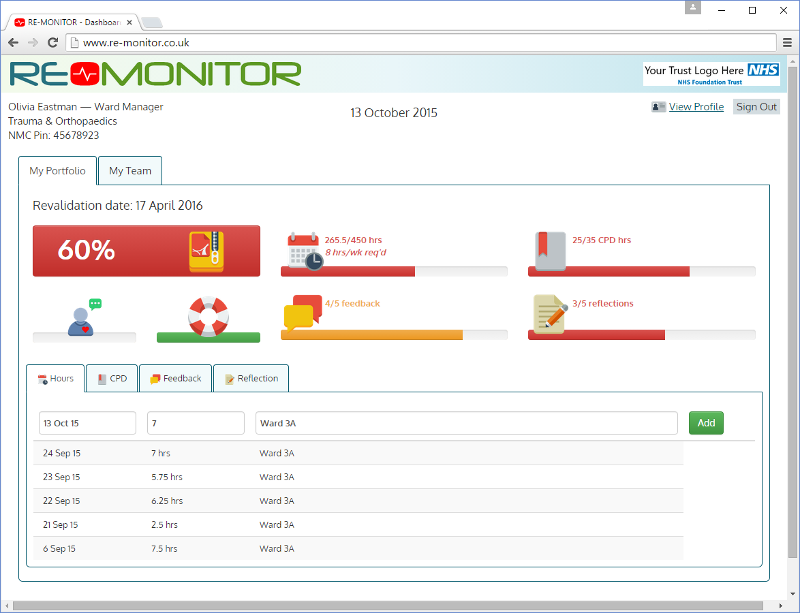Screen dimensions: 800x613
Task: Click the calendar clock hours icon
Action: (305, 251)
